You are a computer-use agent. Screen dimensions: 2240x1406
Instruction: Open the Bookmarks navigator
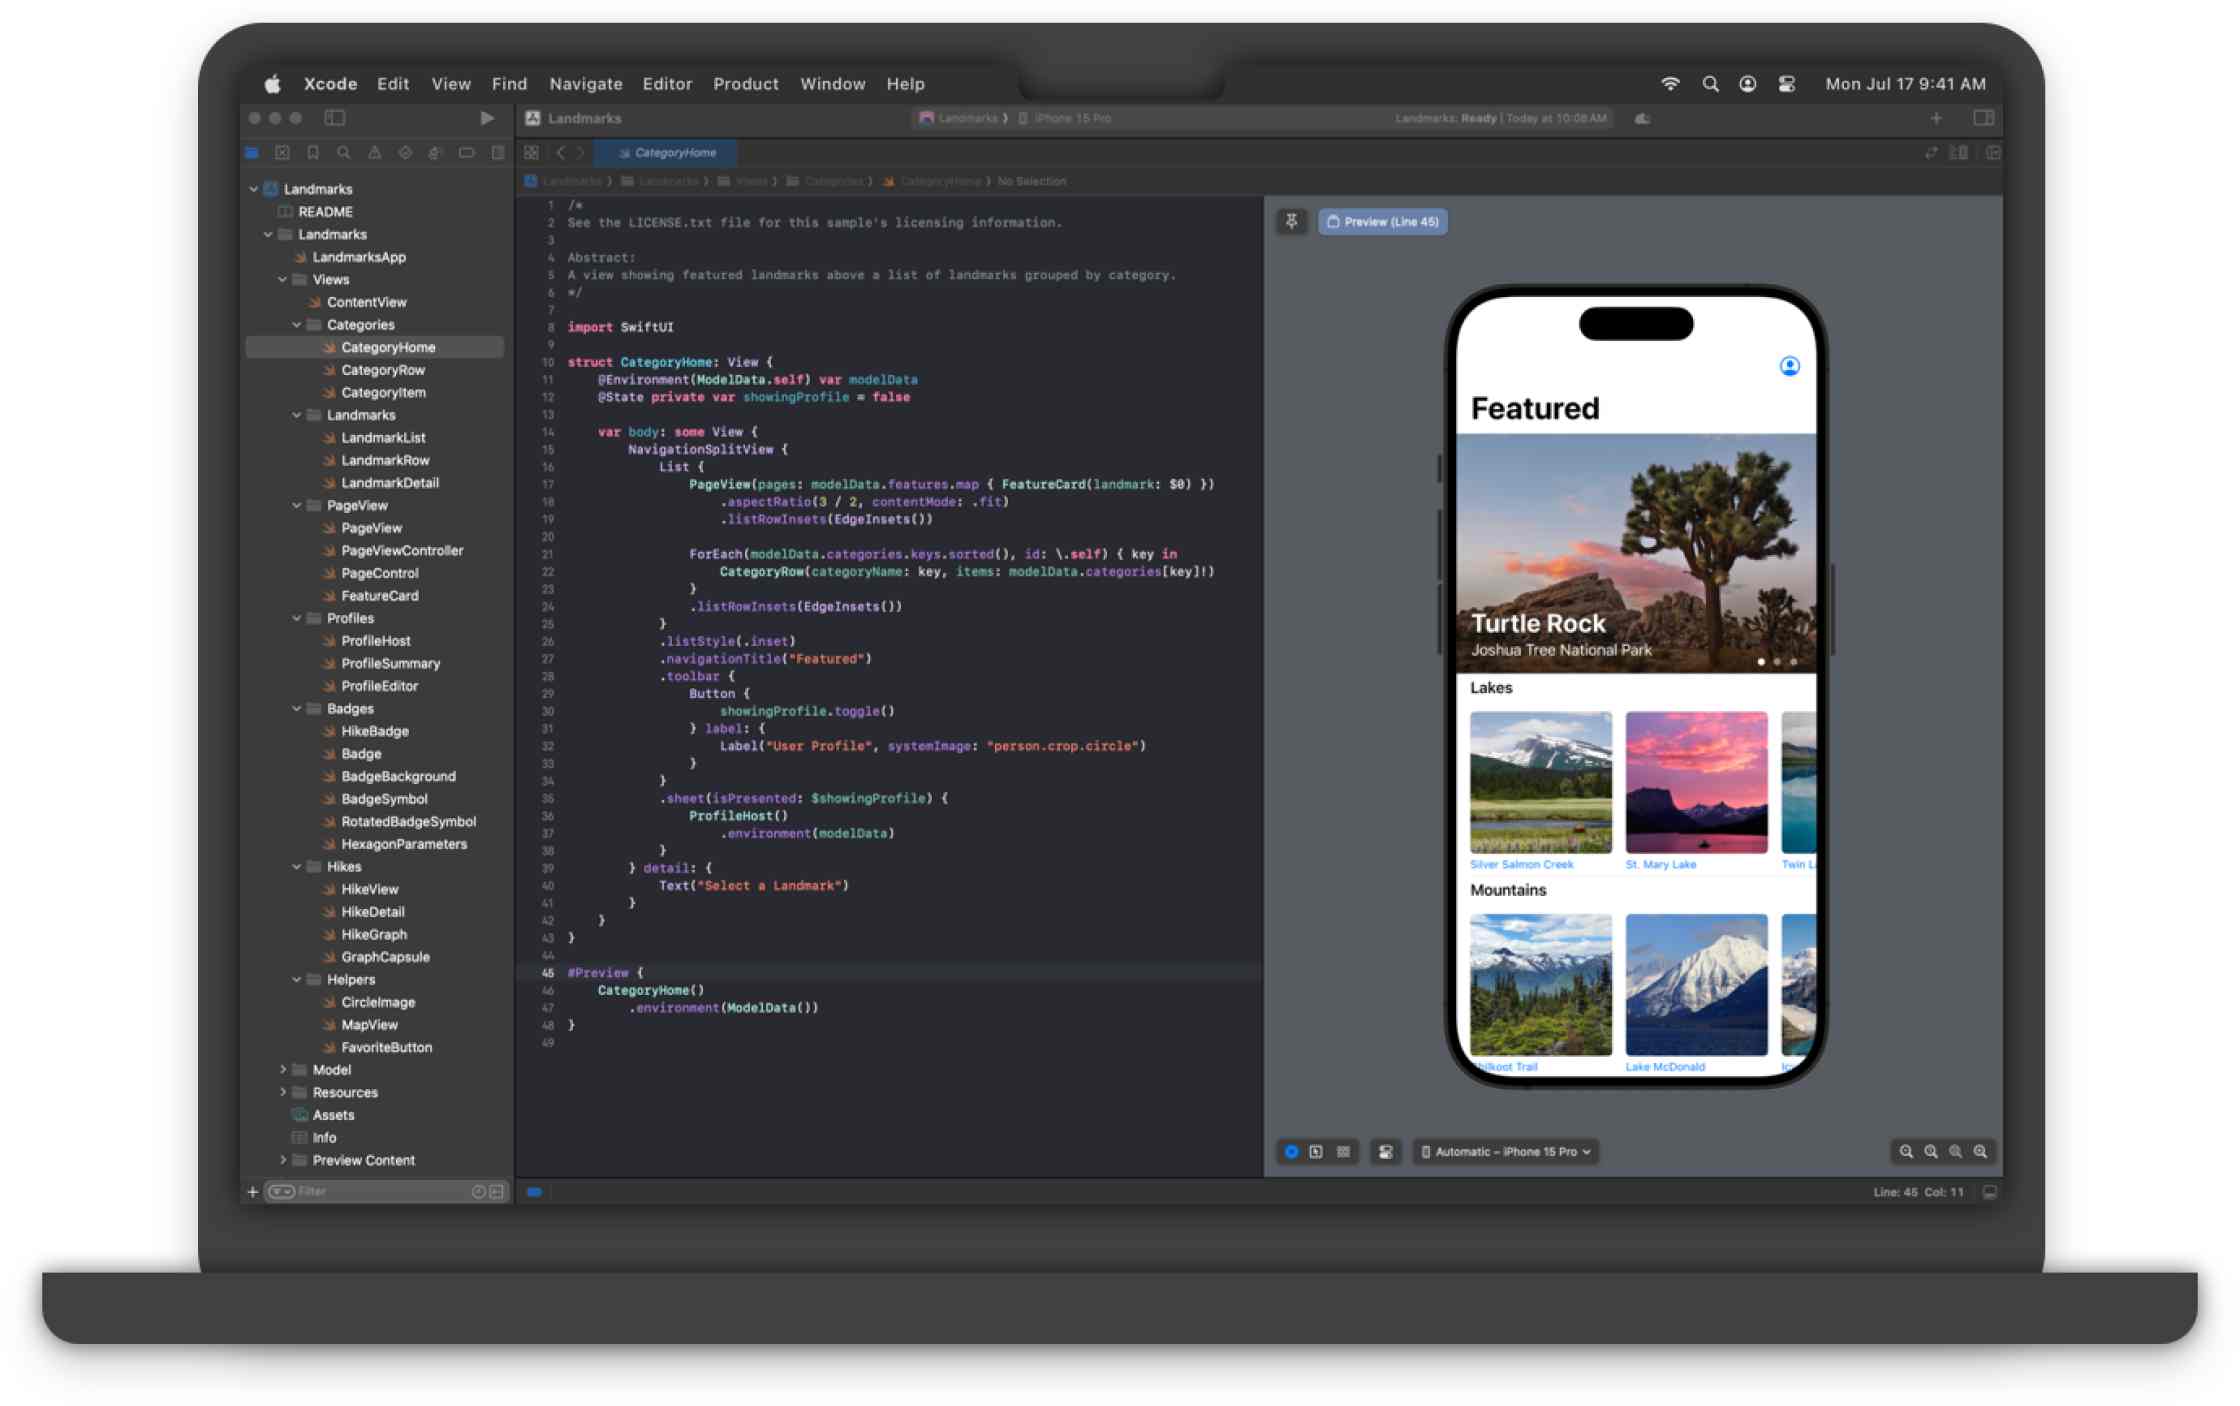point(314,153)
